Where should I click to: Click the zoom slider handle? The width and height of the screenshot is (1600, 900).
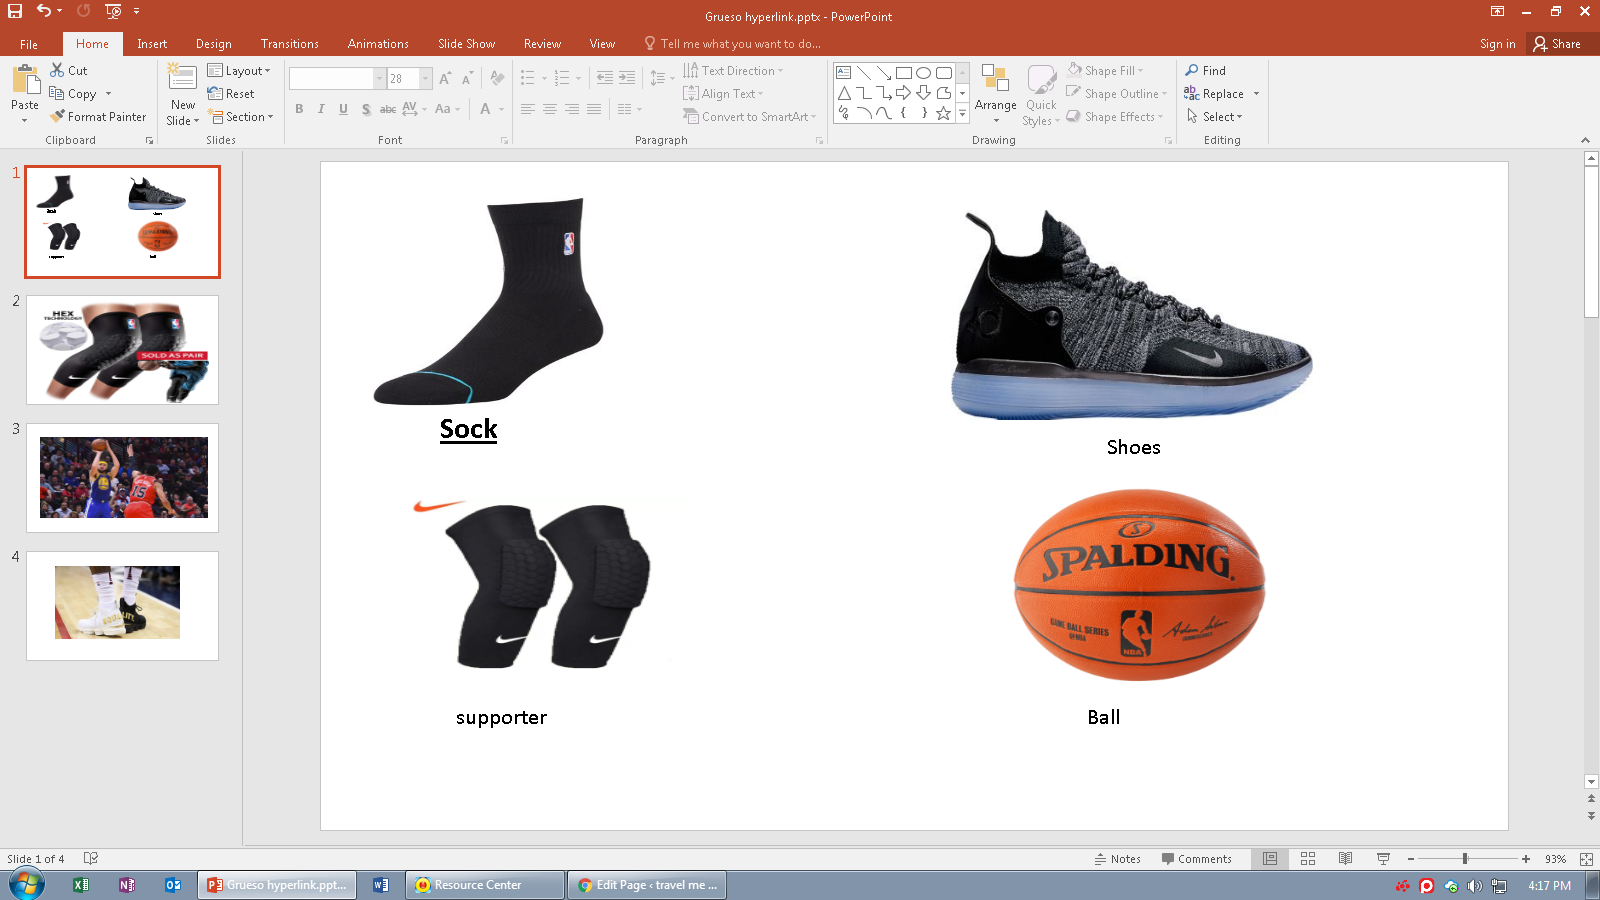tap(1465, 859)
